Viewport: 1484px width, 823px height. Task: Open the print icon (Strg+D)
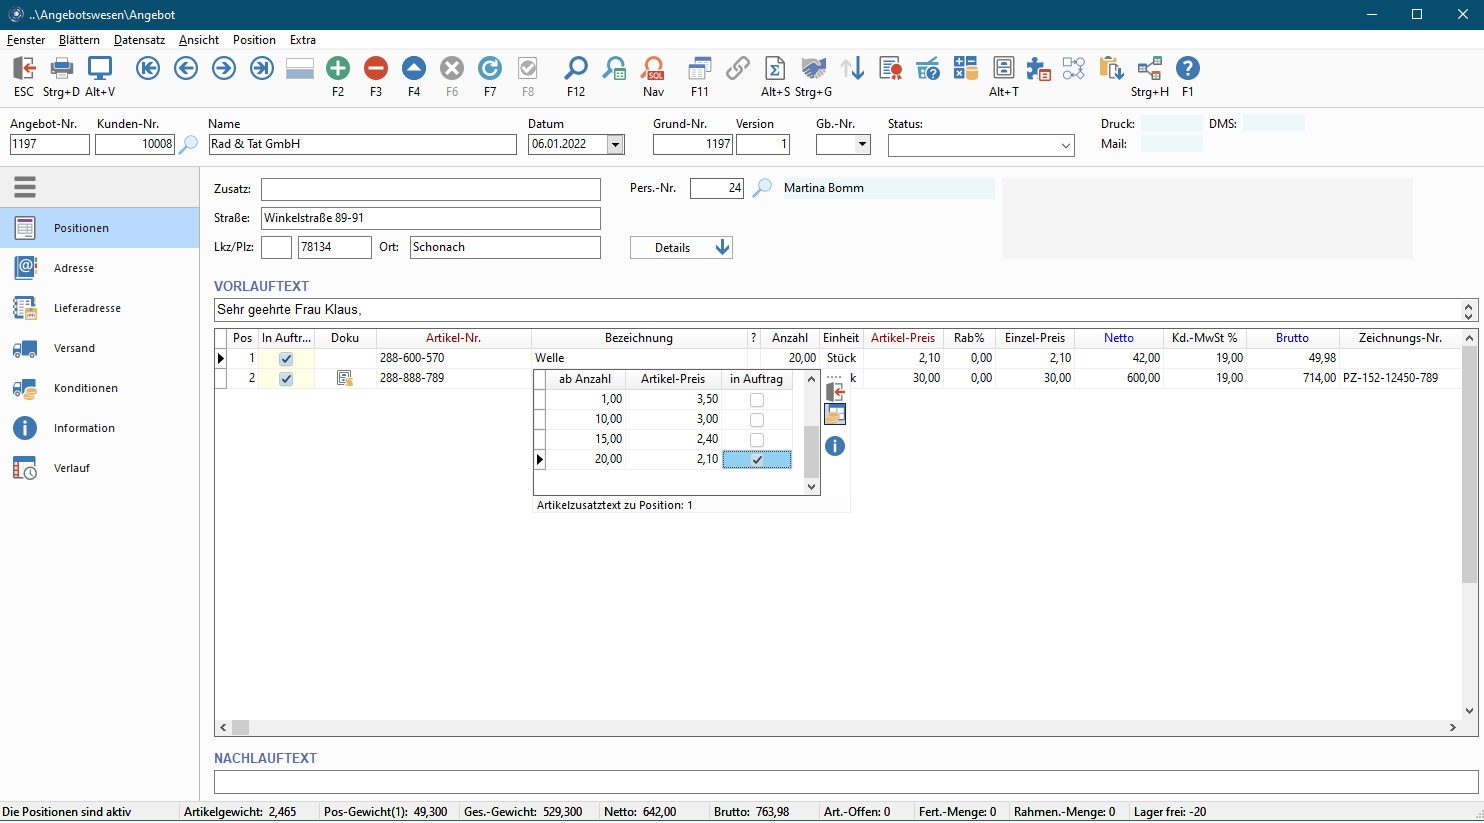click(x=62, y=69)
